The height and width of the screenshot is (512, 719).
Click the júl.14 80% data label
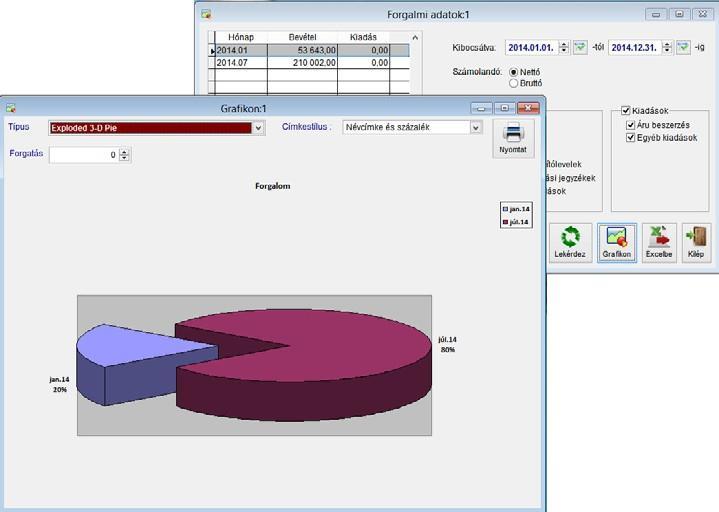coord(448,345)
